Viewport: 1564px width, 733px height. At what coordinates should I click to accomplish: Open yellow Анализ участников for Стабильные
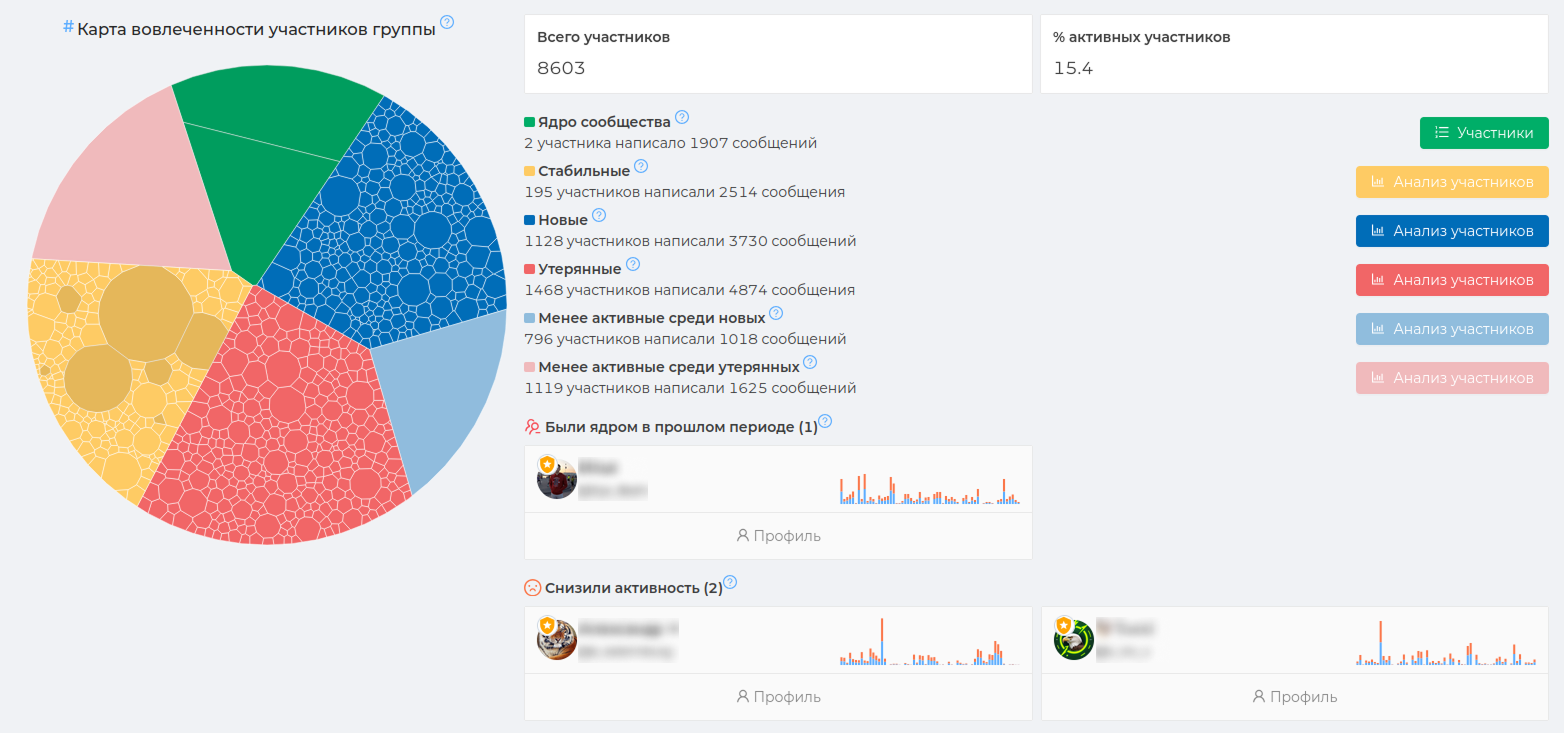click(x=1452, y=182)
